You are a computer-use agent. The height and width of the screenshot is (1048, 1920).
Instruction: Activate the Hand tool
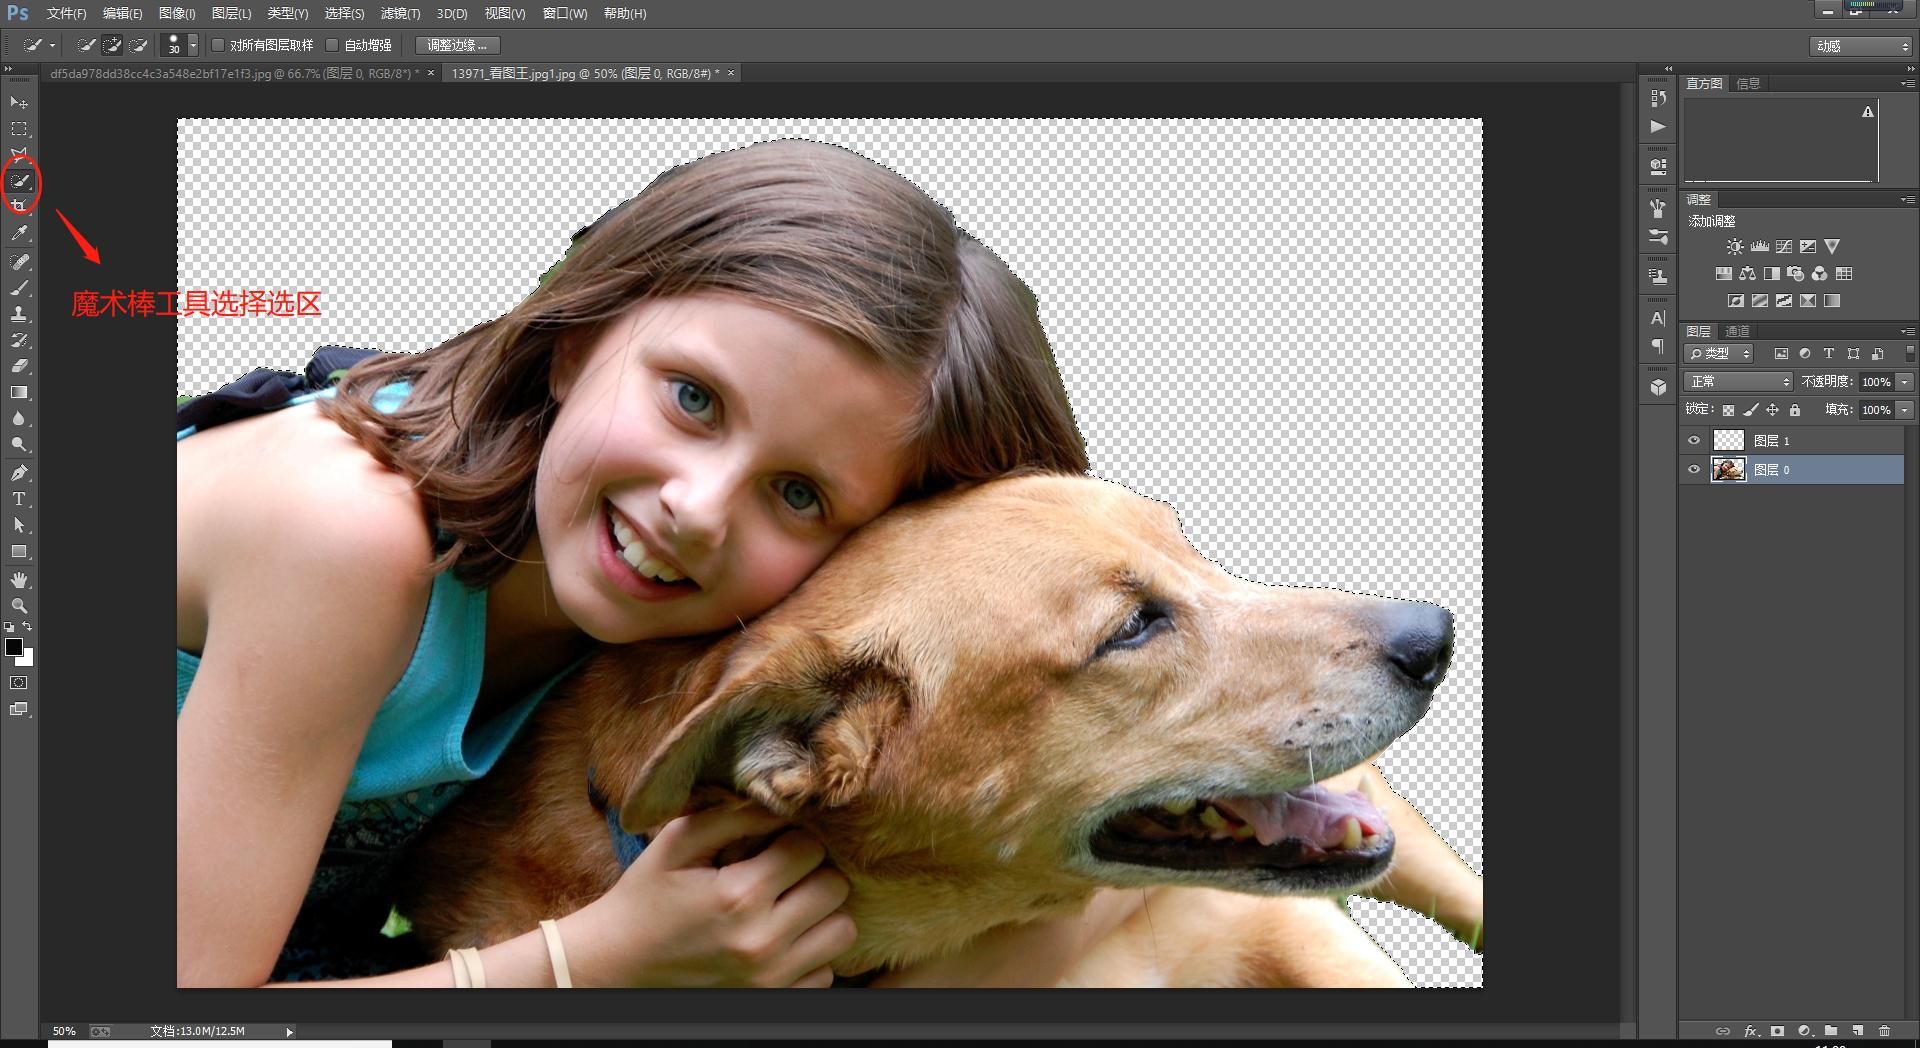[x=19, y=580]
